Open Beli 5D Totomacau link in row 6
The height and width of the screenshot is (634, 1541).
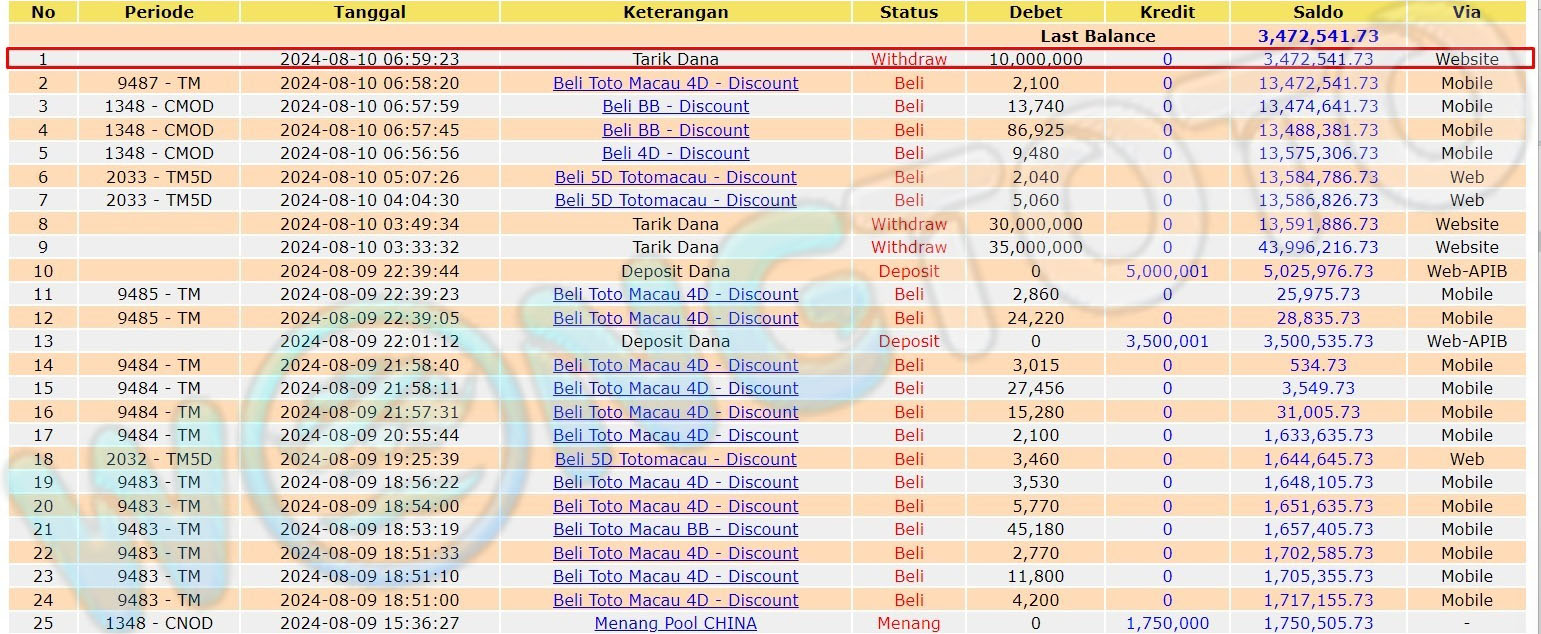[x=675, y=177]
